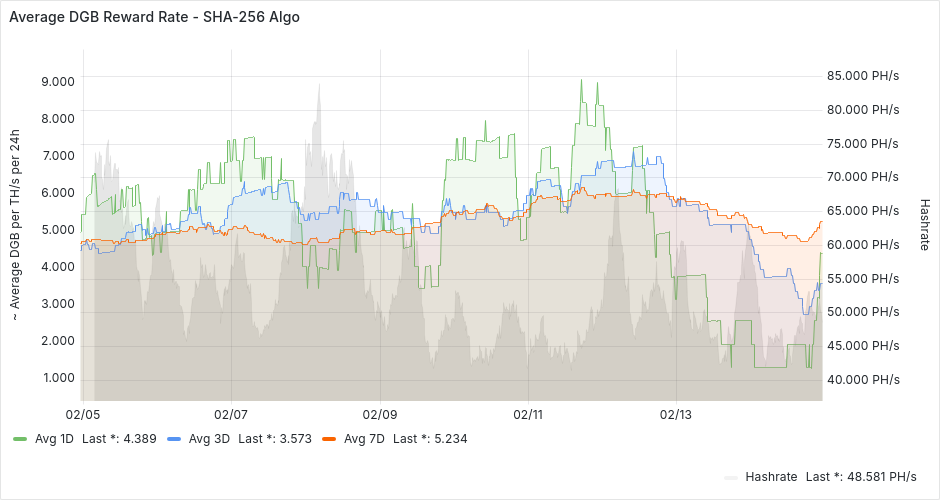
Task: Click the green Avg 1D color swatch
Action: coord(19,438)
